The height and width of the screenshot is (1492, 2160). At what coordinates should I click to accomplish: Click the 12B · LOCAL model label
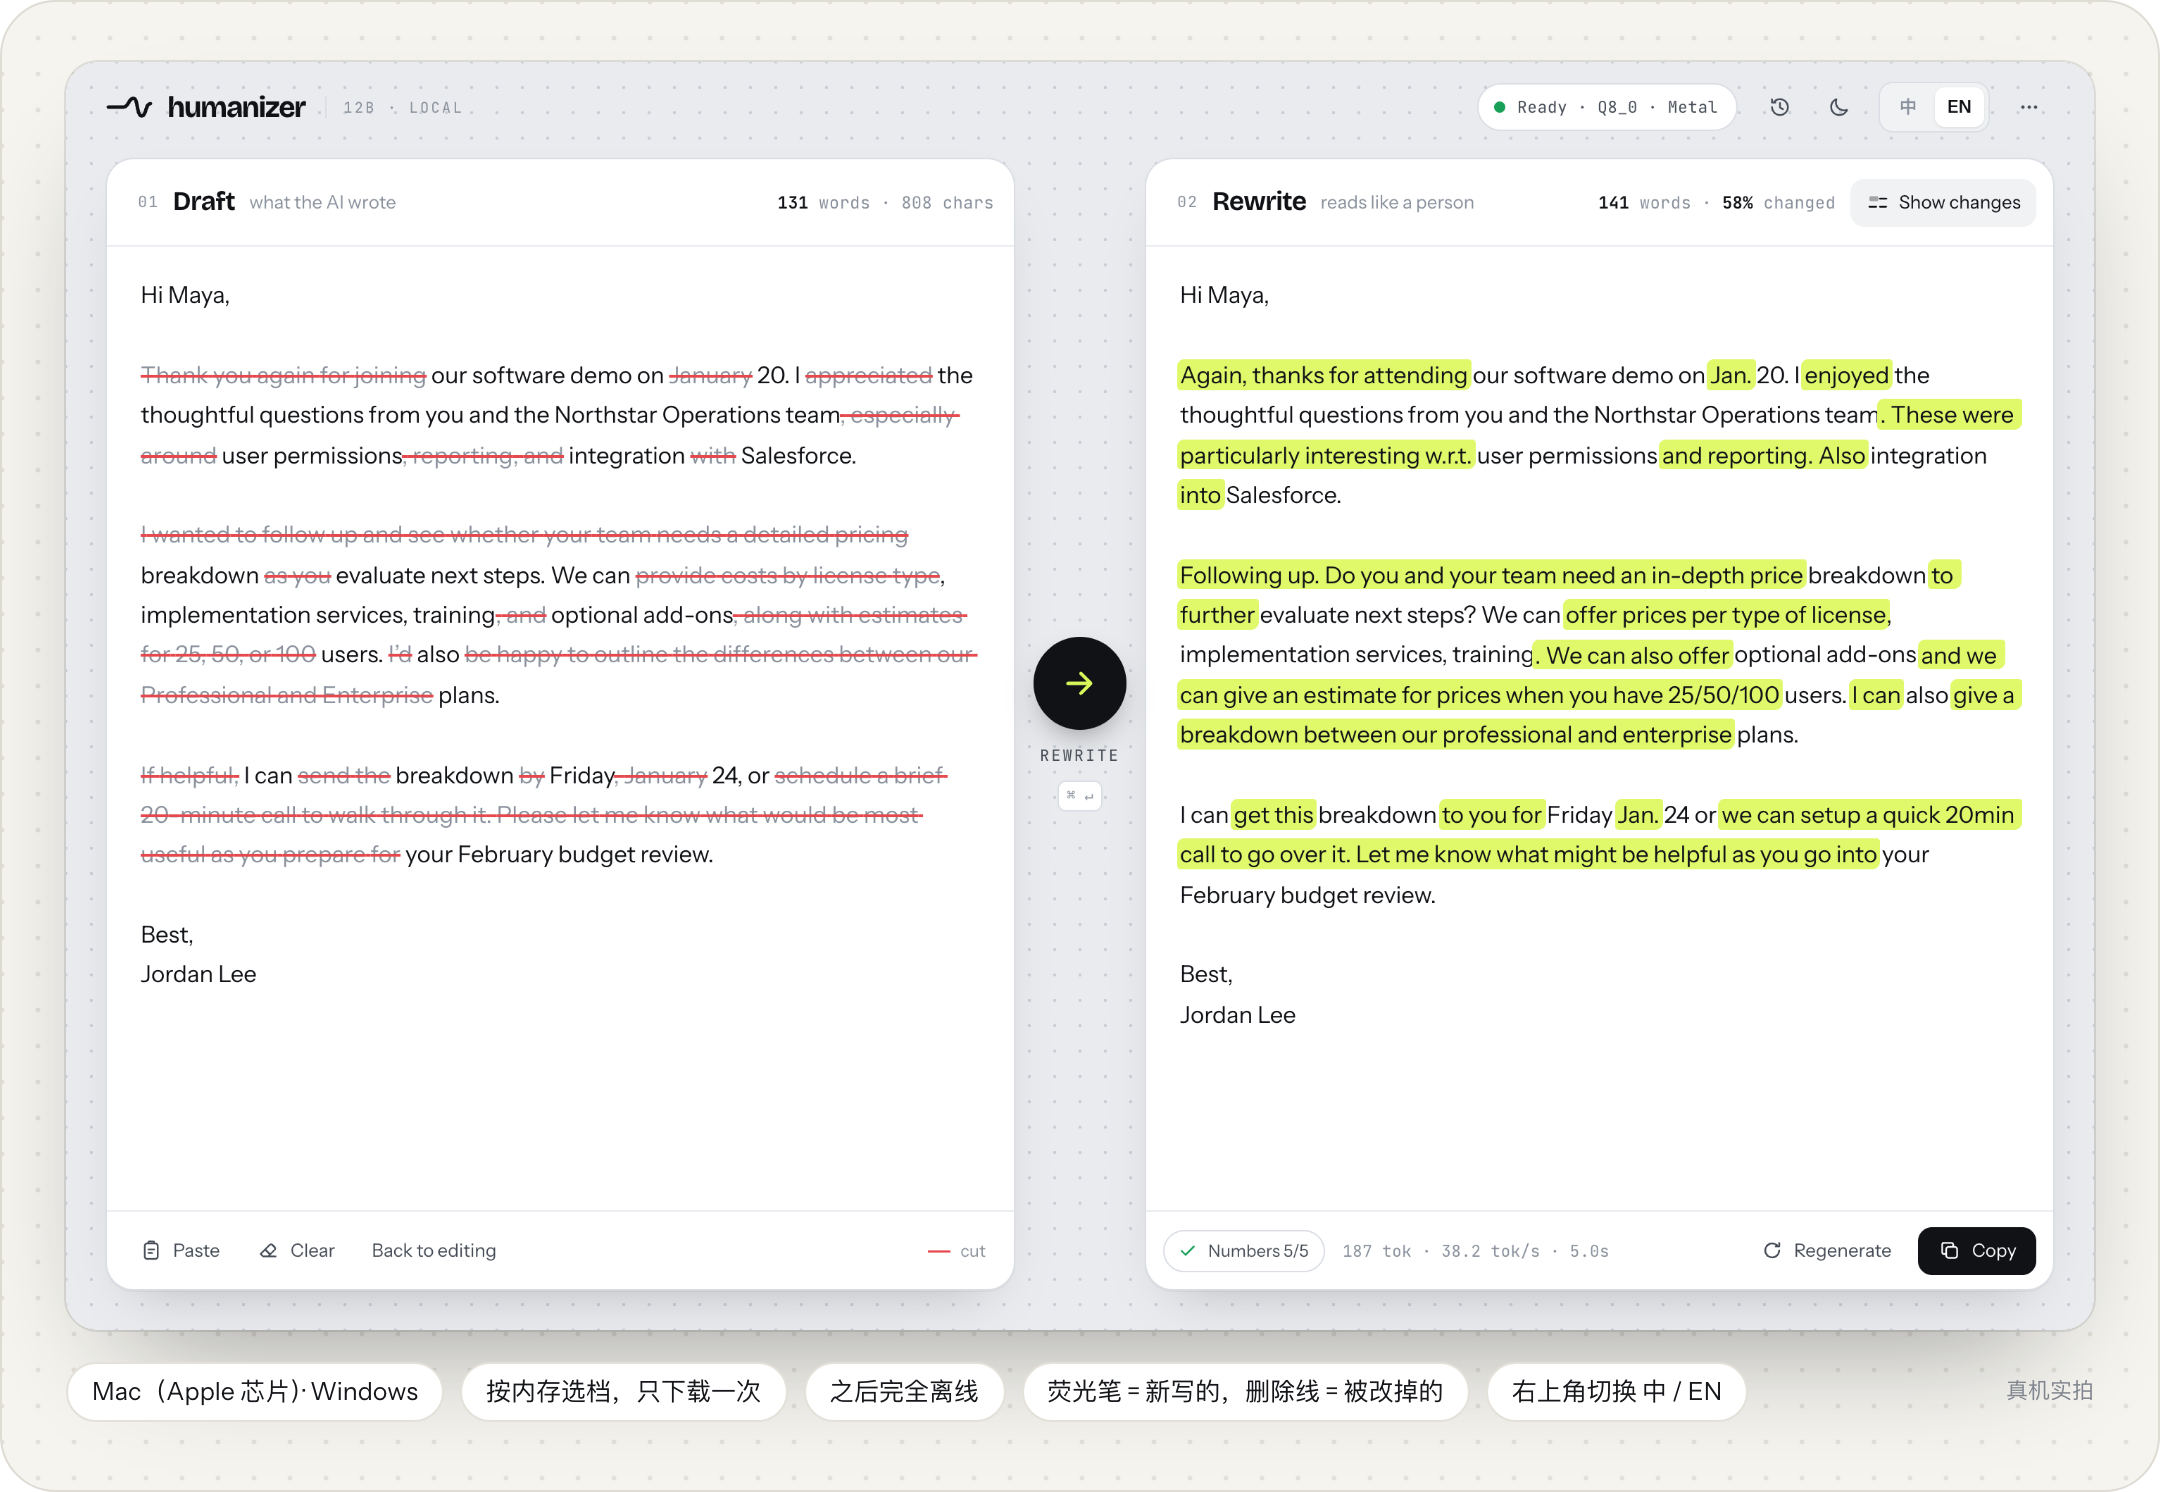[403, 108]
